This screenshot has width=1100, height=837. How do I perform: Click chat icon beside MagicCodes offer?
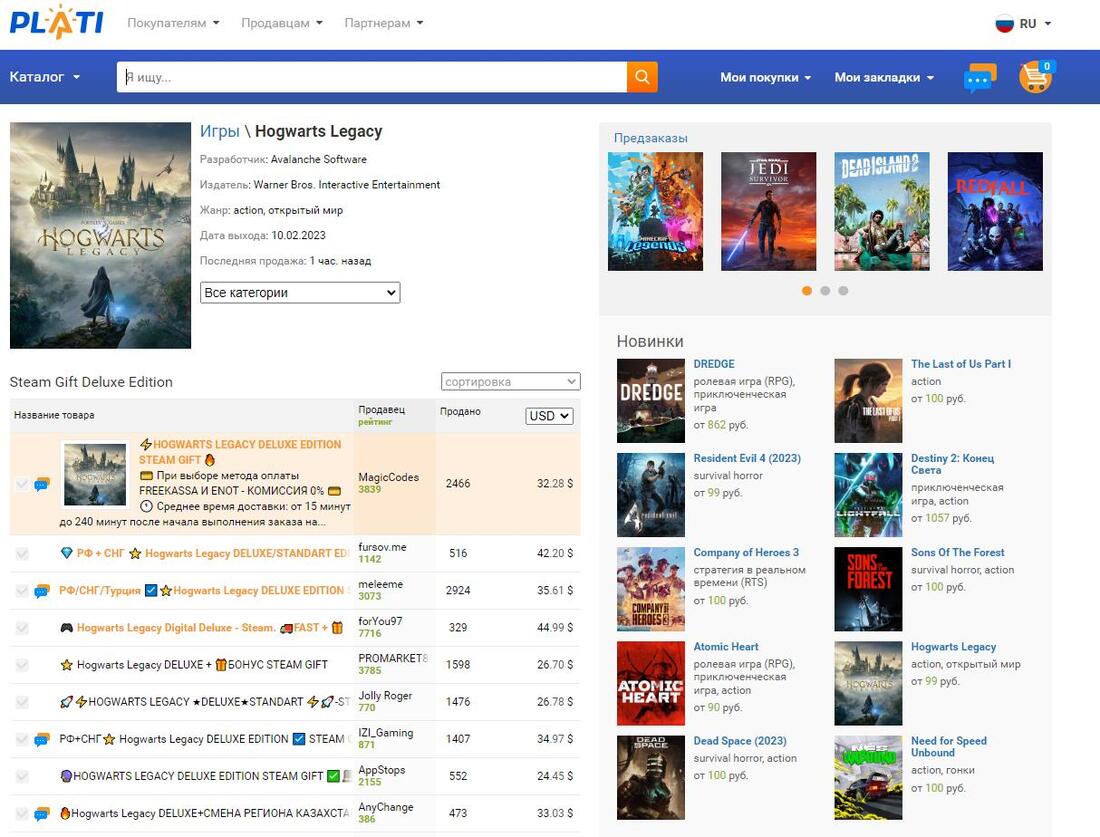(42, 484)
